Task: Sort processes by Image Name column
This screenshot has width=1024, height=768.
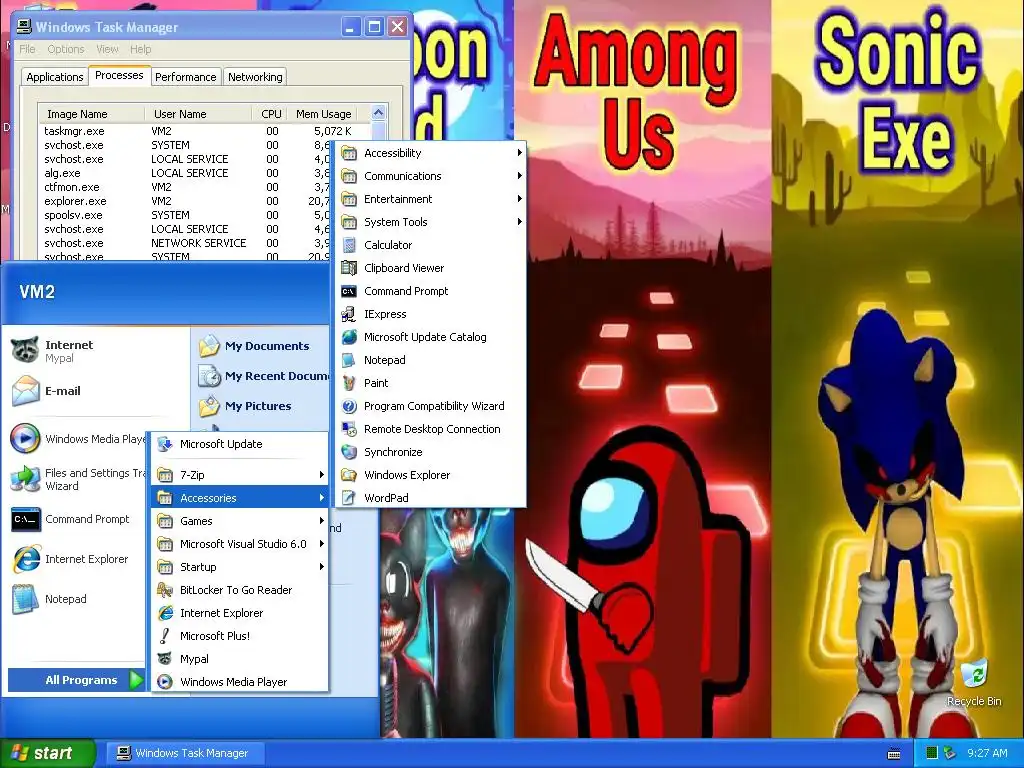Action: (91, 114)
